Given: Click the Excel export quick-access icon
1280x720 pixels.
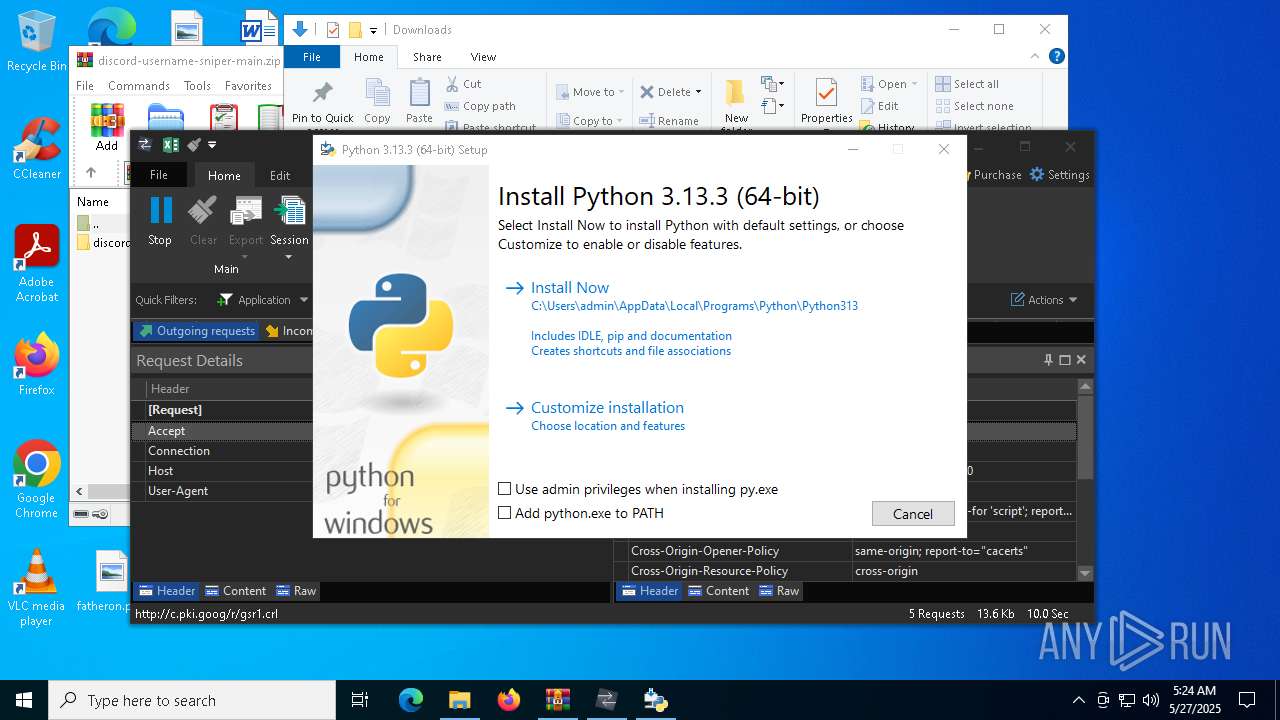Looking at the screenshot, I should [171, 145].
